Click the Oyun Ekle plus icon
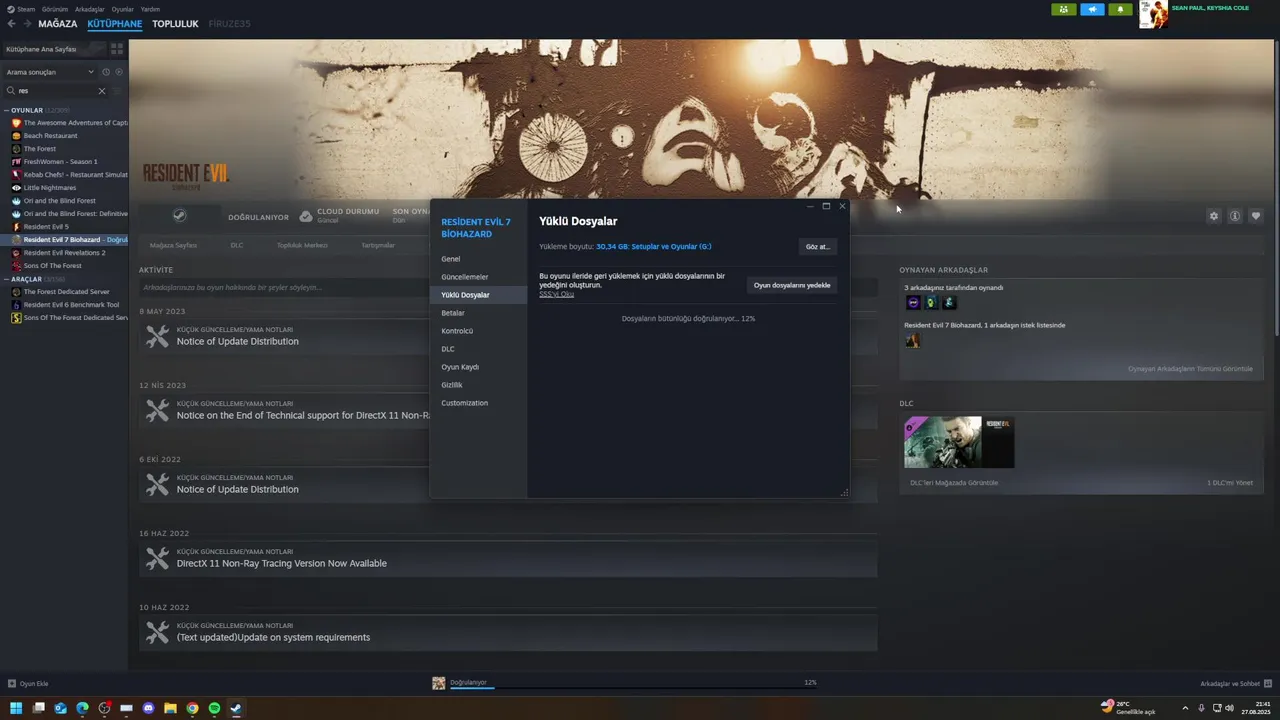The height and width of the screenshot is (720, 1280). click(12, 684)
